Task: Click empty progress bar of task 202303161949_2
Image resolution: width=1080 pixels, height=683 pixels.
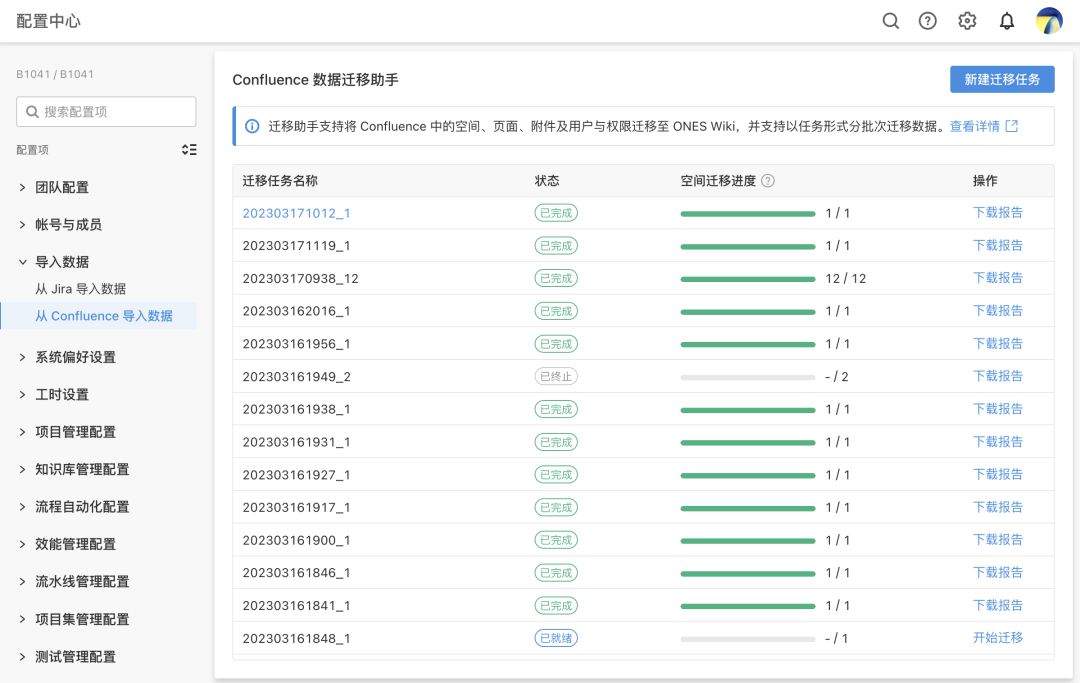Action: pos(747,377)
